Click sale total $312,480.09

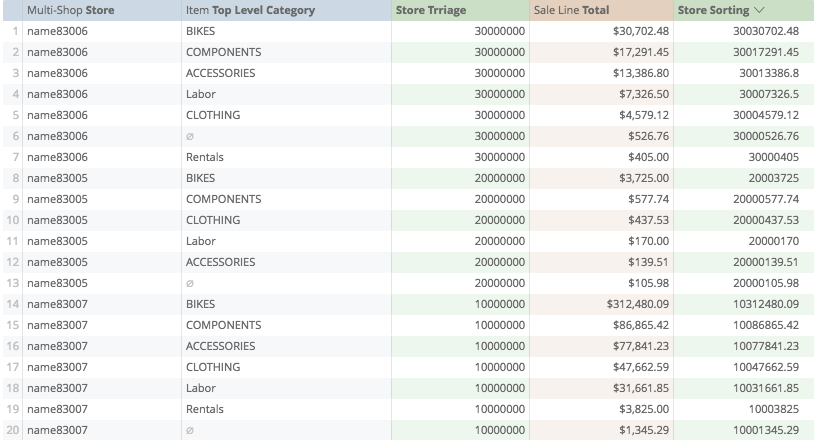pos(638,304)
